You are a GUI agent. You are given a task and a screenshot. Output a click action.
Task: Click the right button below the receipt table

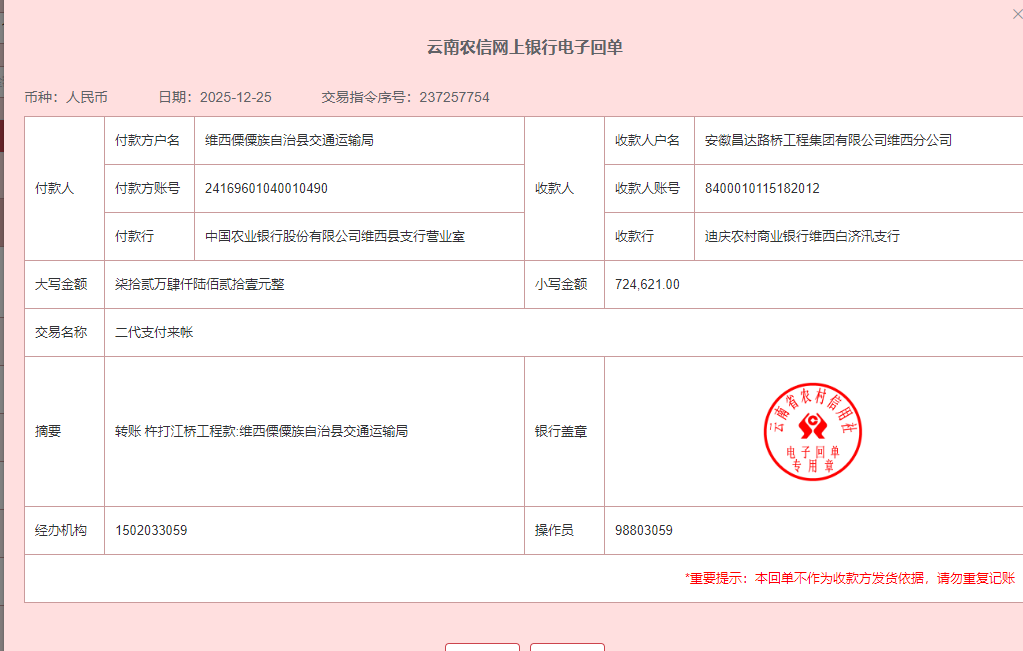567,646
